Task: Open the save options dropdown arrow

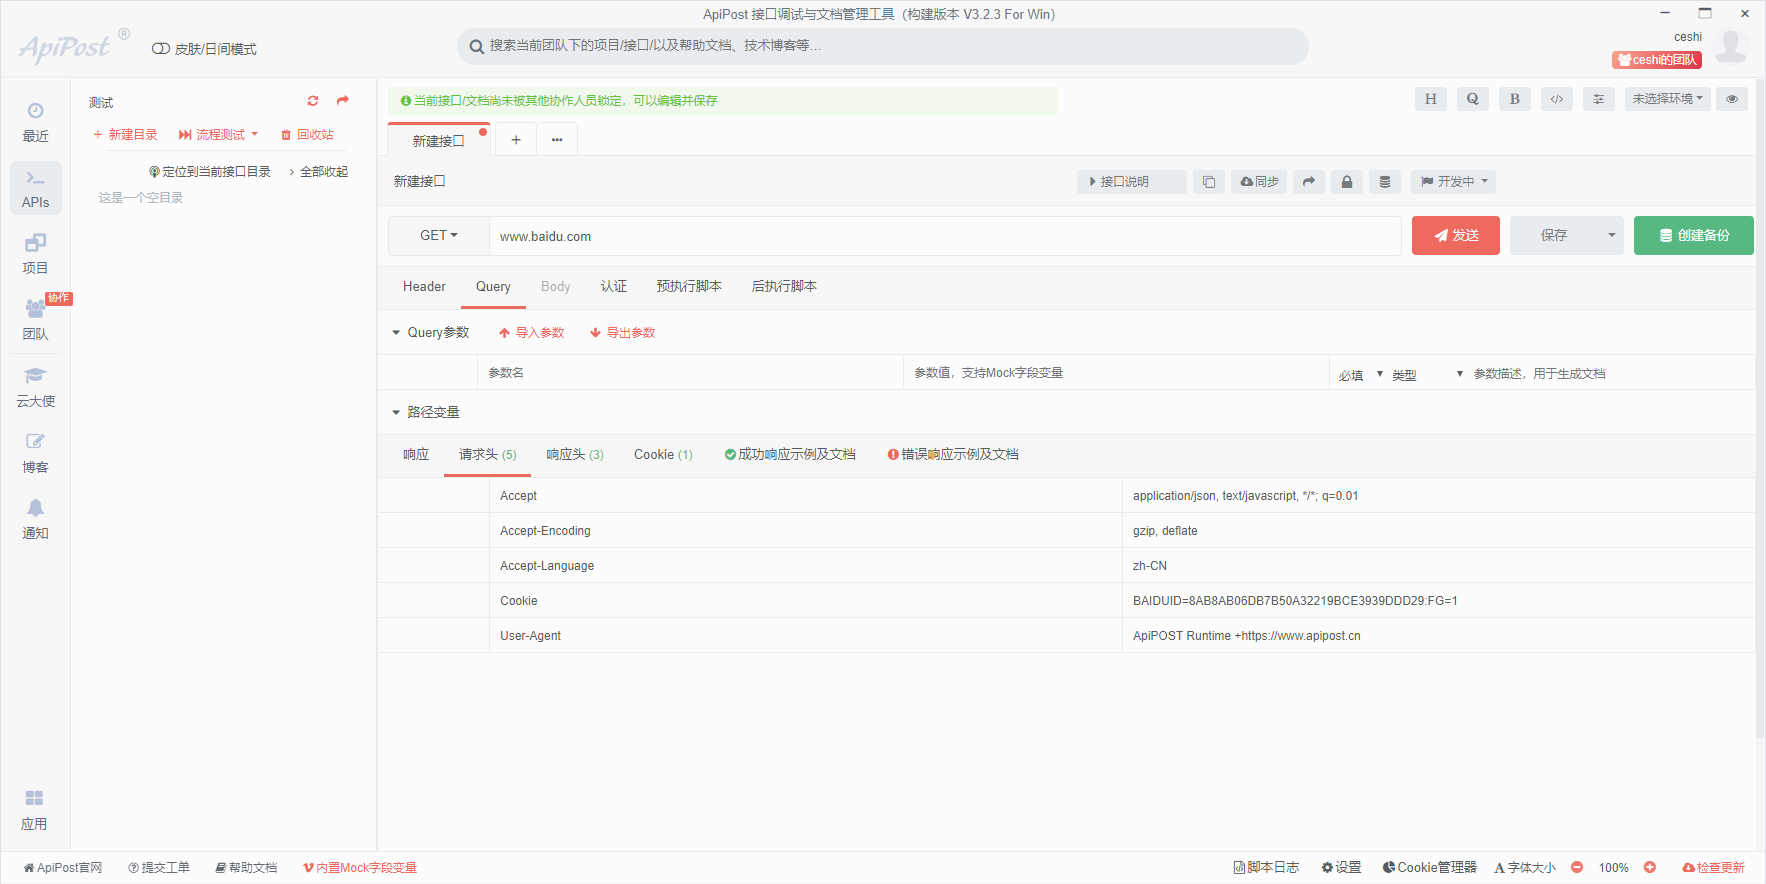Action: tap(1611, 236)
